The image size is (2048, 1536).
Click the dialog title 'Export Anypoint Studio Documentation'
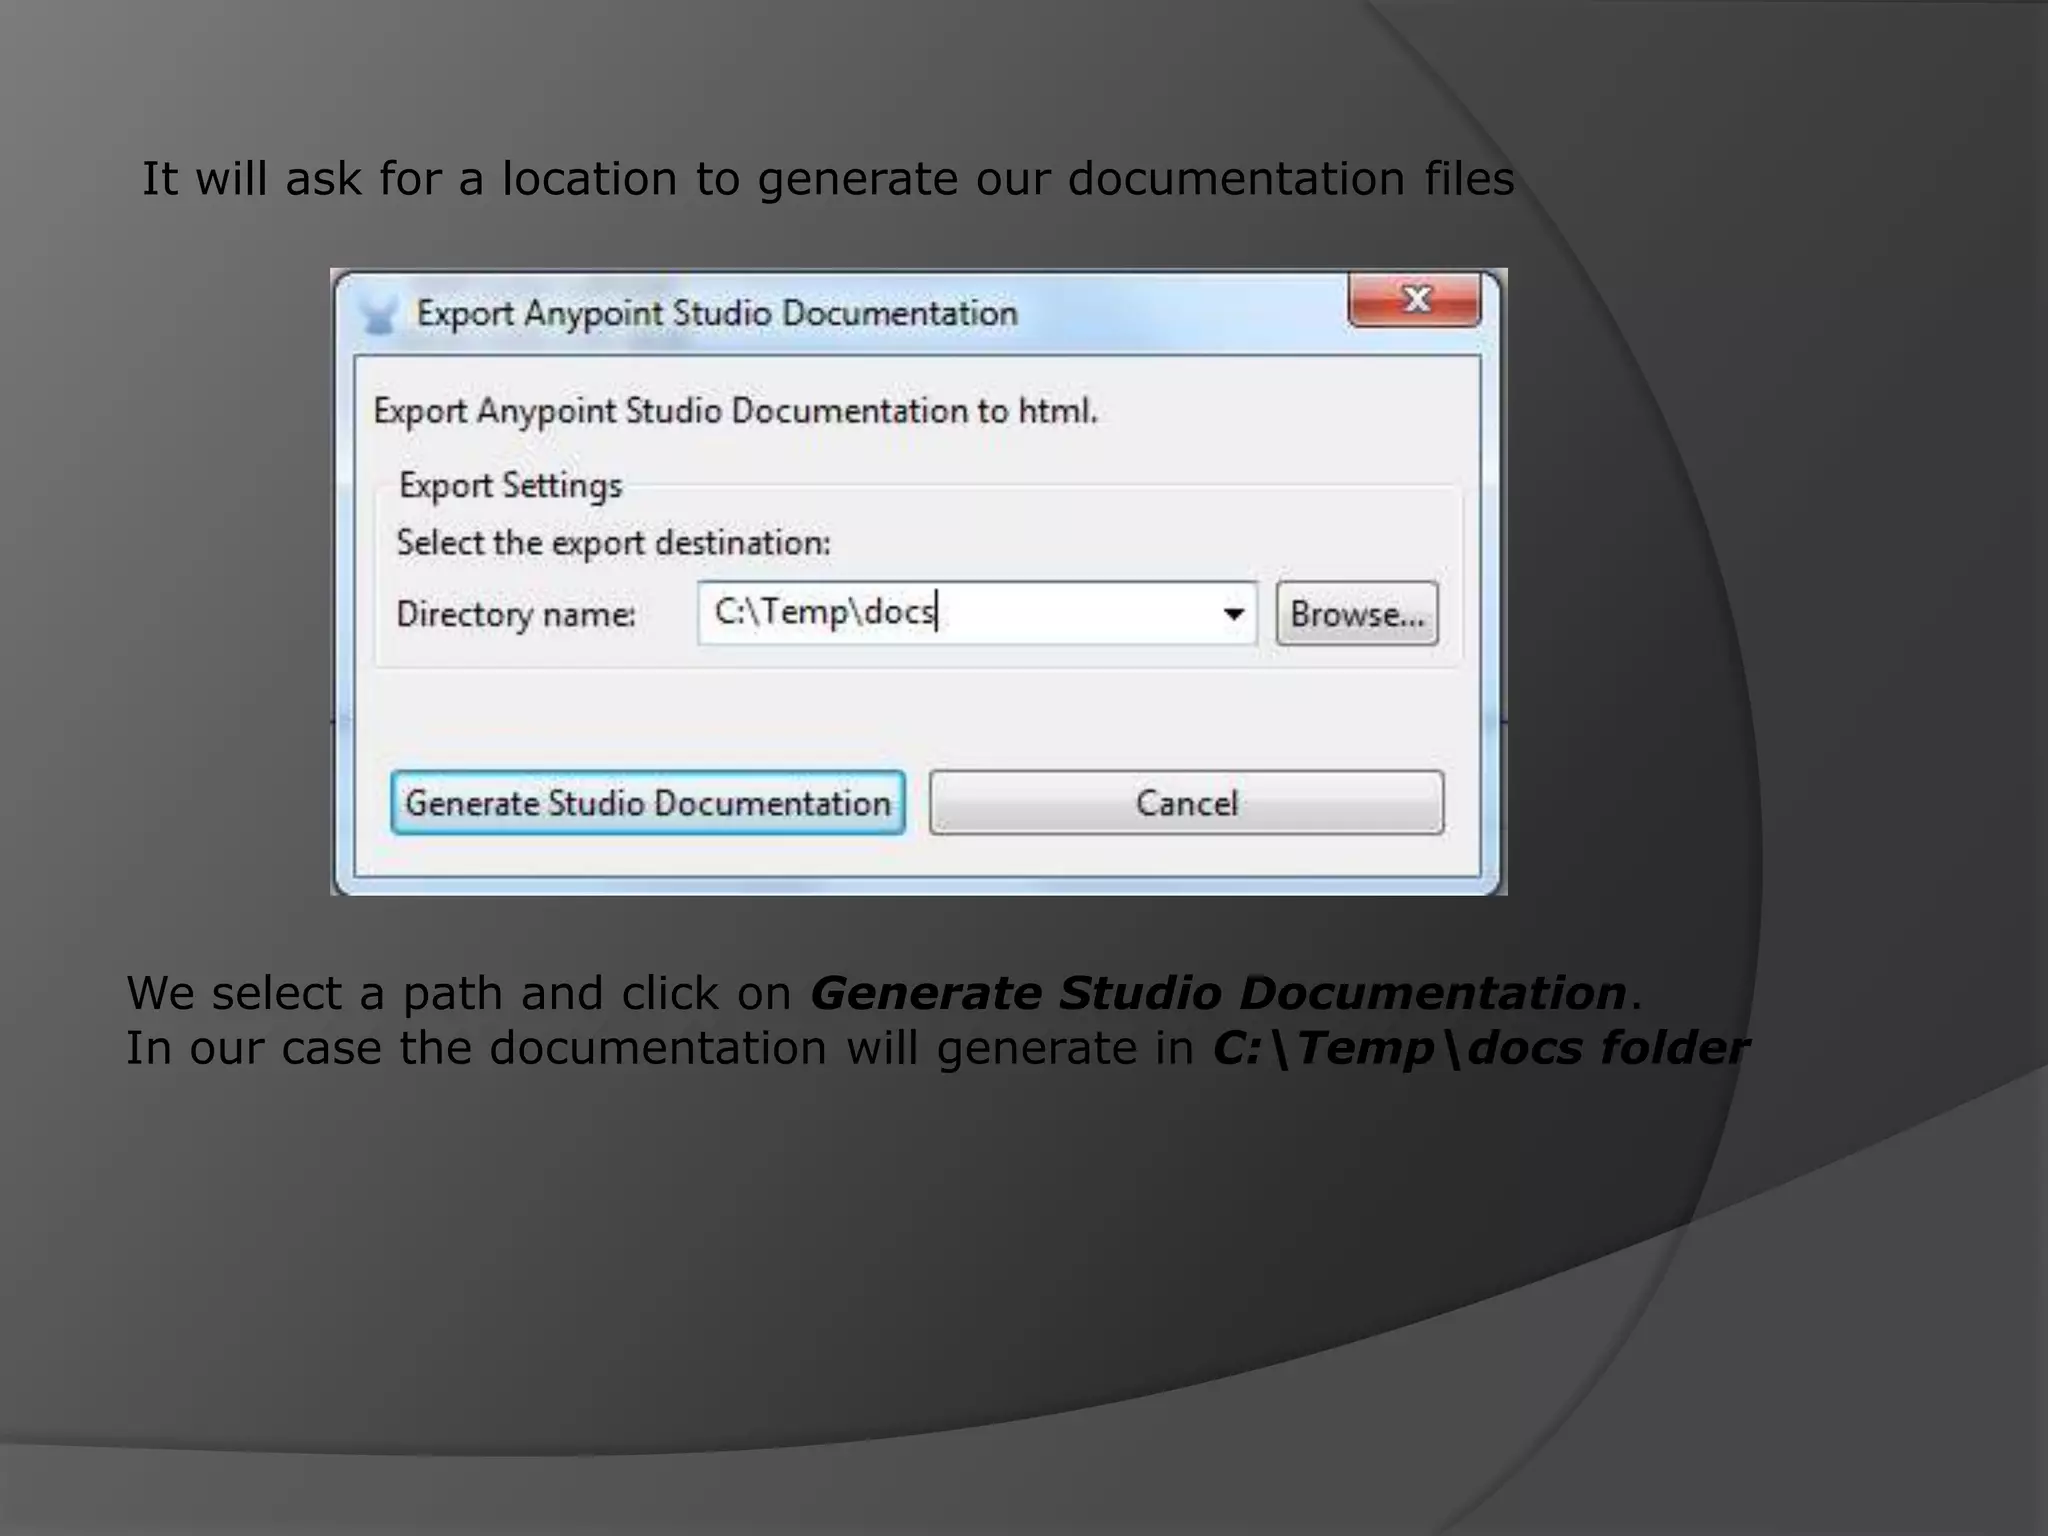(x=717, y=314)
